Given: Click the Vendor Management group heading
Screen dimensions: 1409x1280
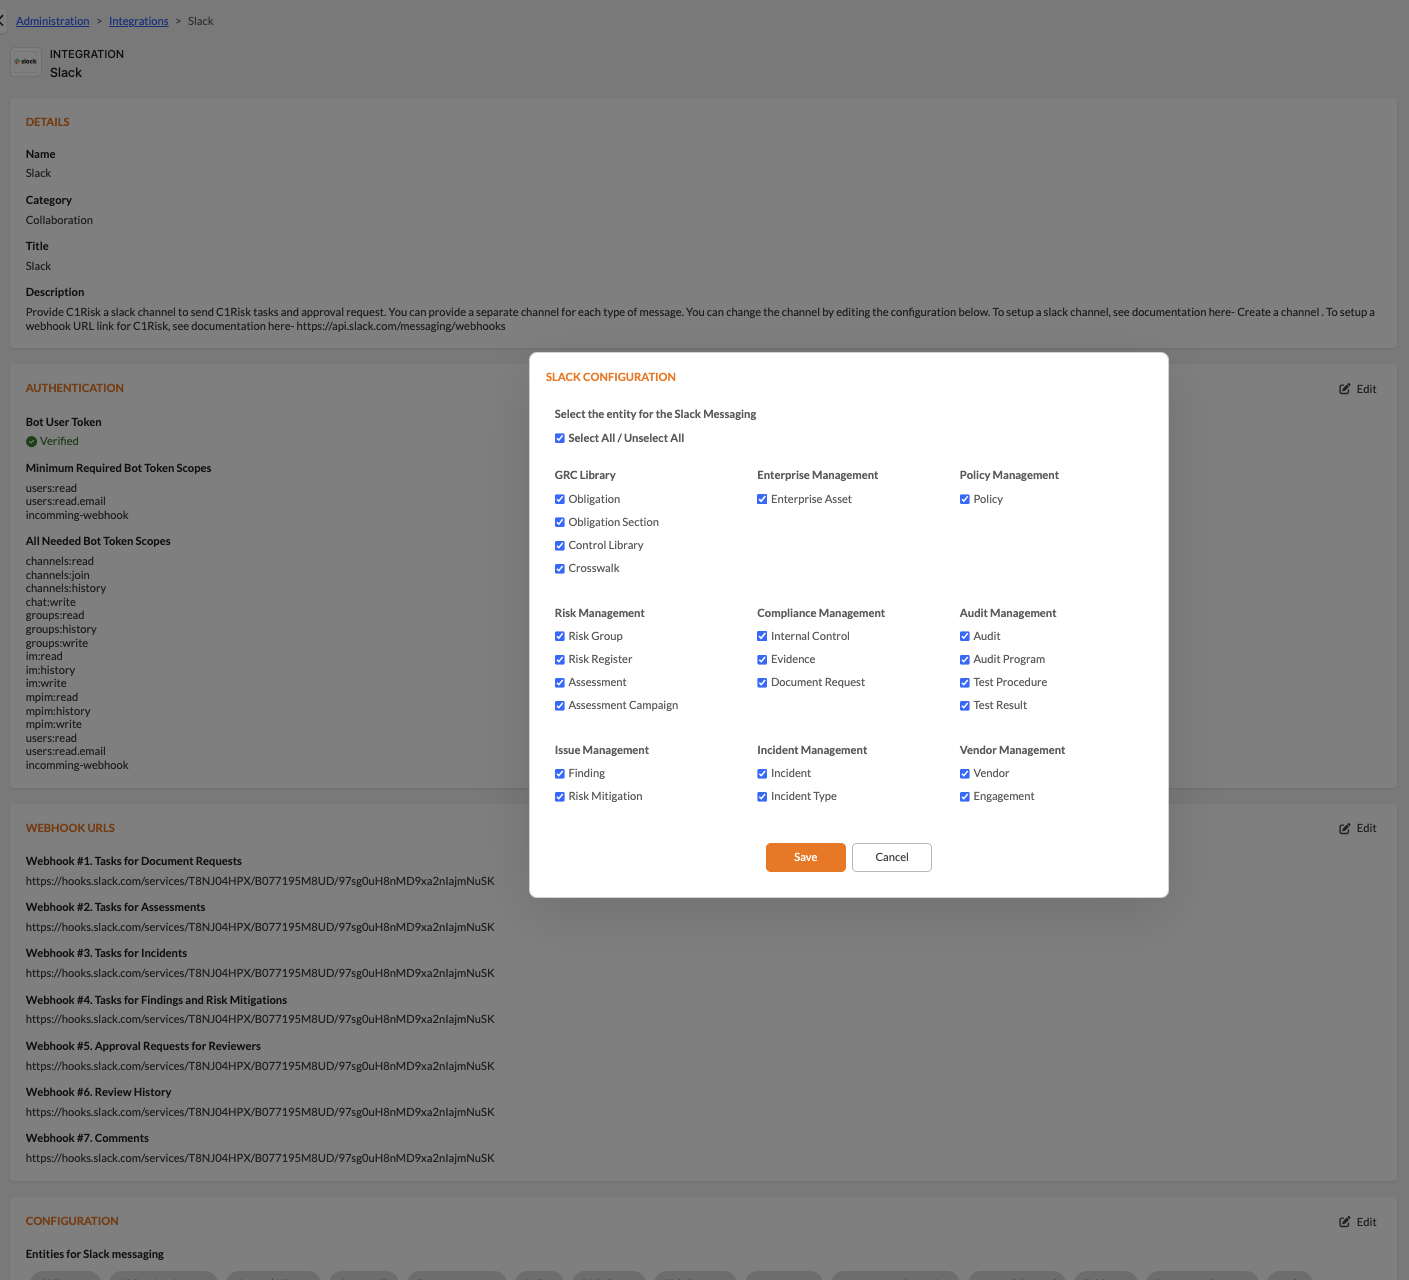Looking at the screenshot, I should pyautogui.click(x=1012, y=750).
